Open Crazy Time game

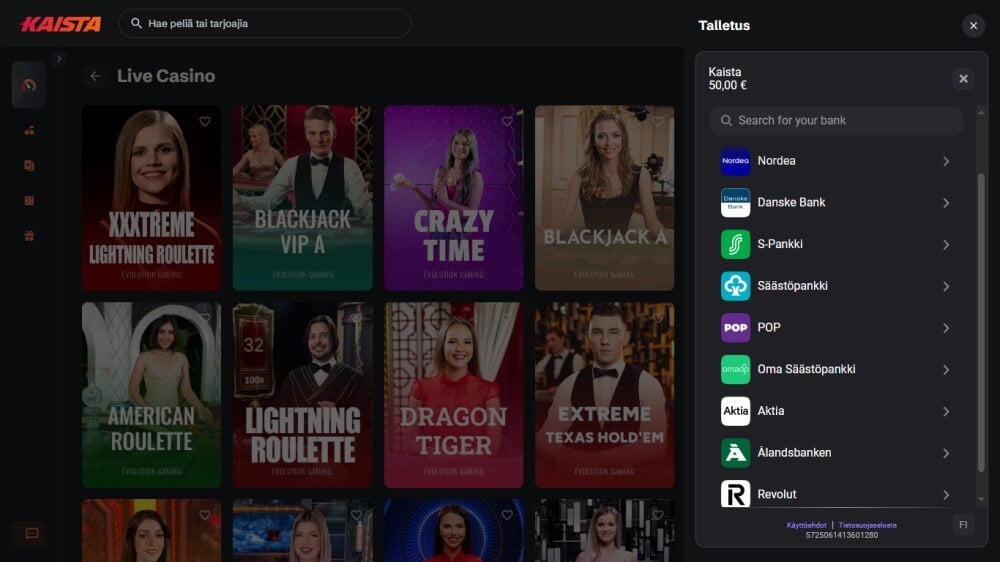453,198
